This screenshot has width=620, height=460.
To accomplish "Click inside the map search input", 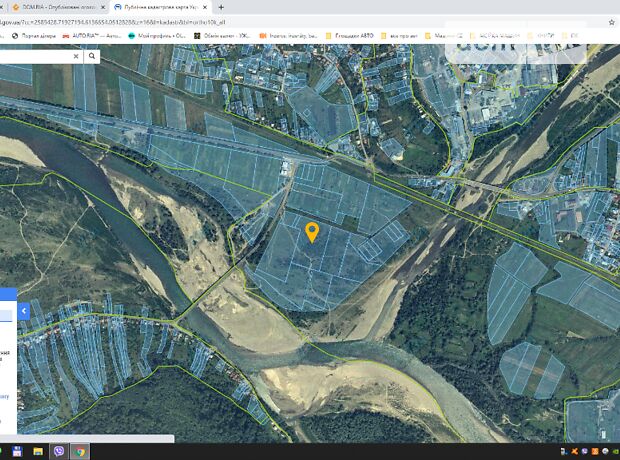I will click(36, 57).
